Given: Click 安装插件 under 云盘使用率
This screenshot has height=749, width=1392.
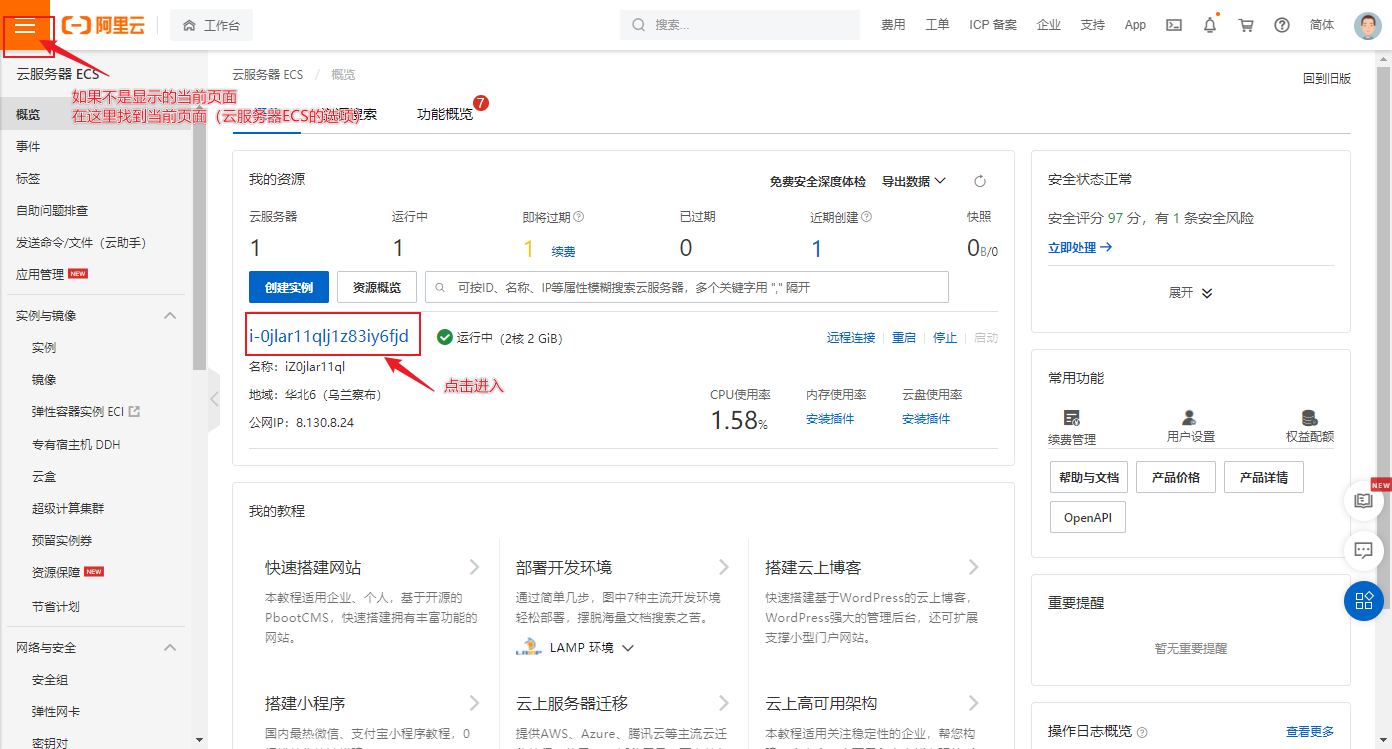Looking at the screenshot, I should [x=926, y=419].
